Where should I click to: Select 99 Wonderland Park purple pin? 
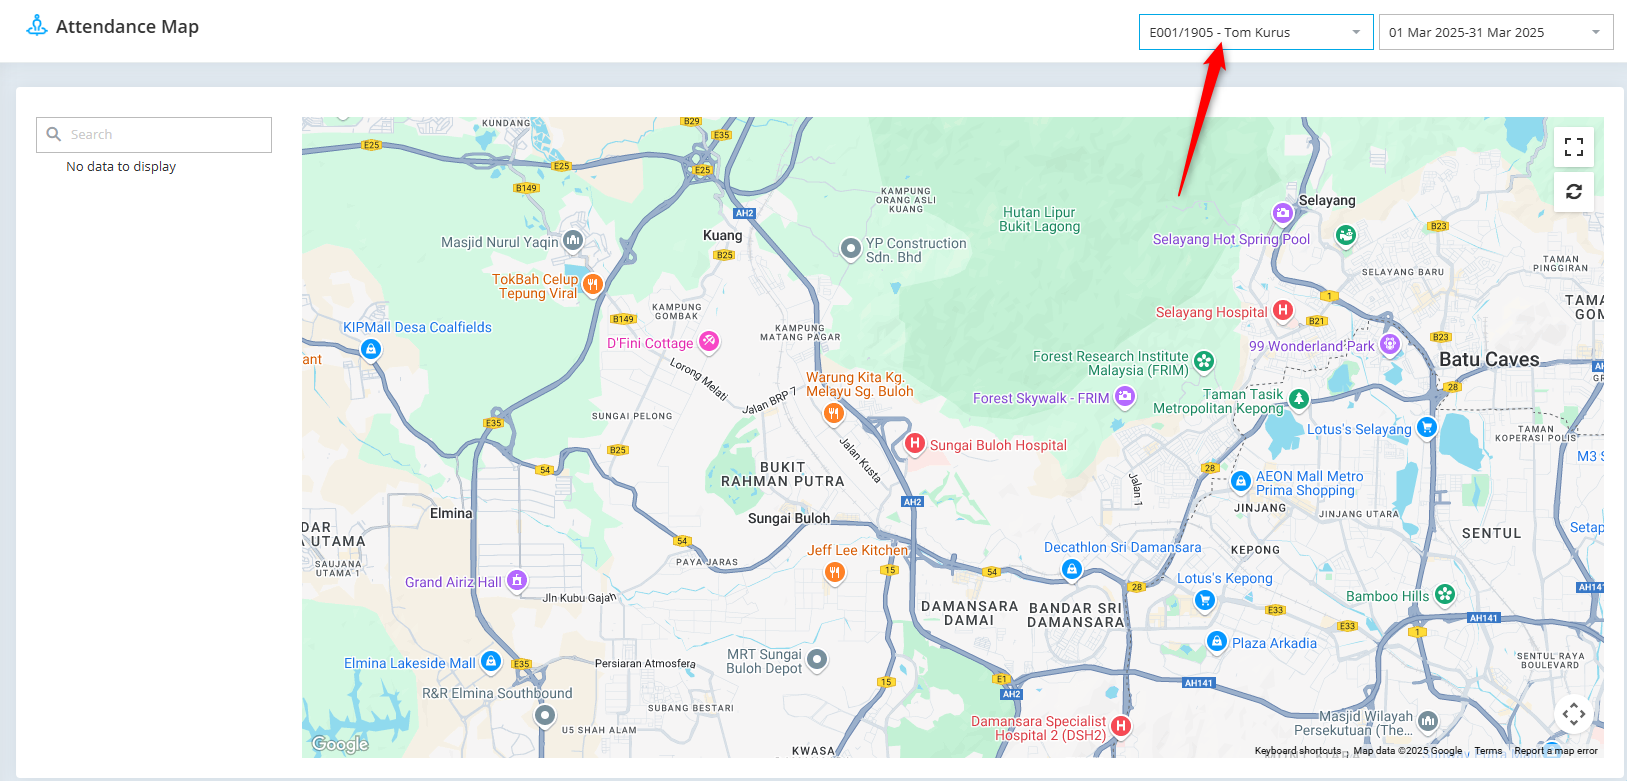tap(1389, 344)
